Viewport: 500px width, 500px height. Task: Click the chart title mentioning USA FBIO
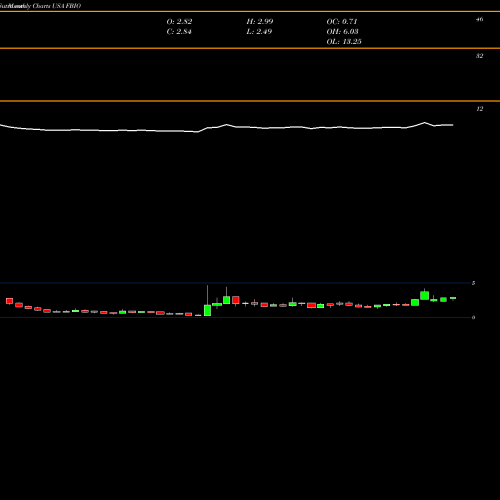pyautogui.click(x=40, y=6)
